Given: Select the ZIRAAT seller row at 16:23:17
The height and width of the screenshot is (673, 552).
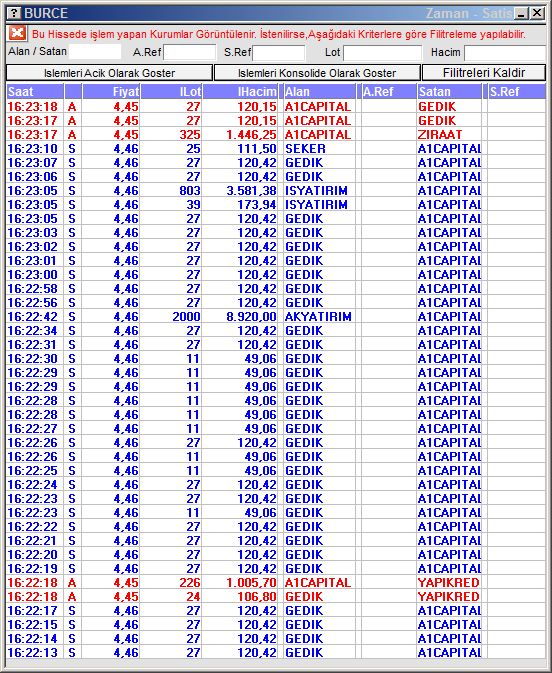Looking at the screenshot, I should (276, 135).
